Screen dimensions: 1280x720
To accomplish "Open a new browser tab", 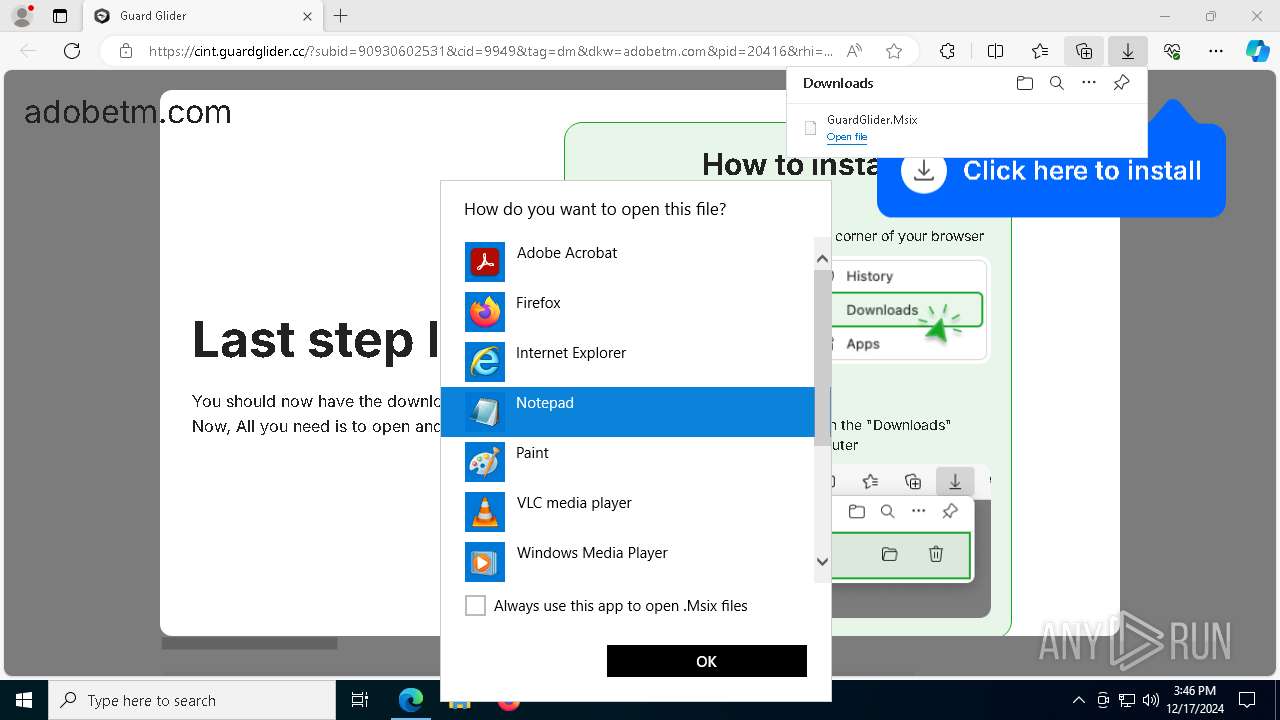I will click(341, 16).
